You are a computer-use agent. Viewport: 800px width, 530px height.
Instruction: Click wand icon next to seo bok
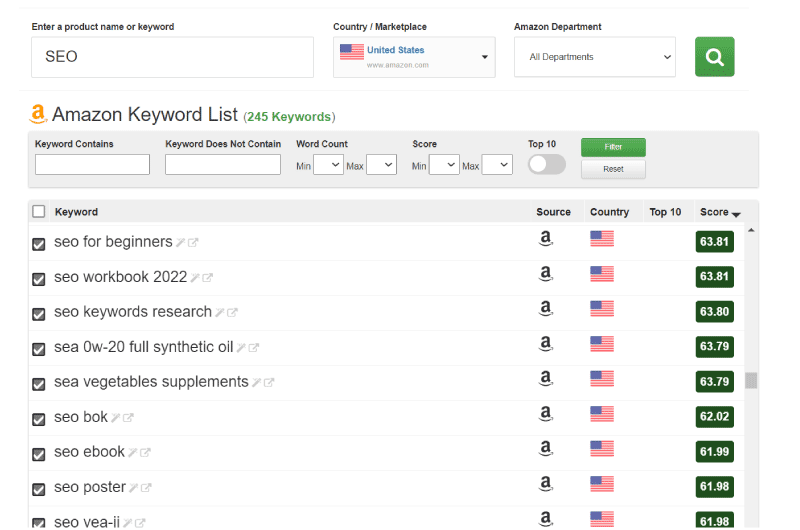116,418
